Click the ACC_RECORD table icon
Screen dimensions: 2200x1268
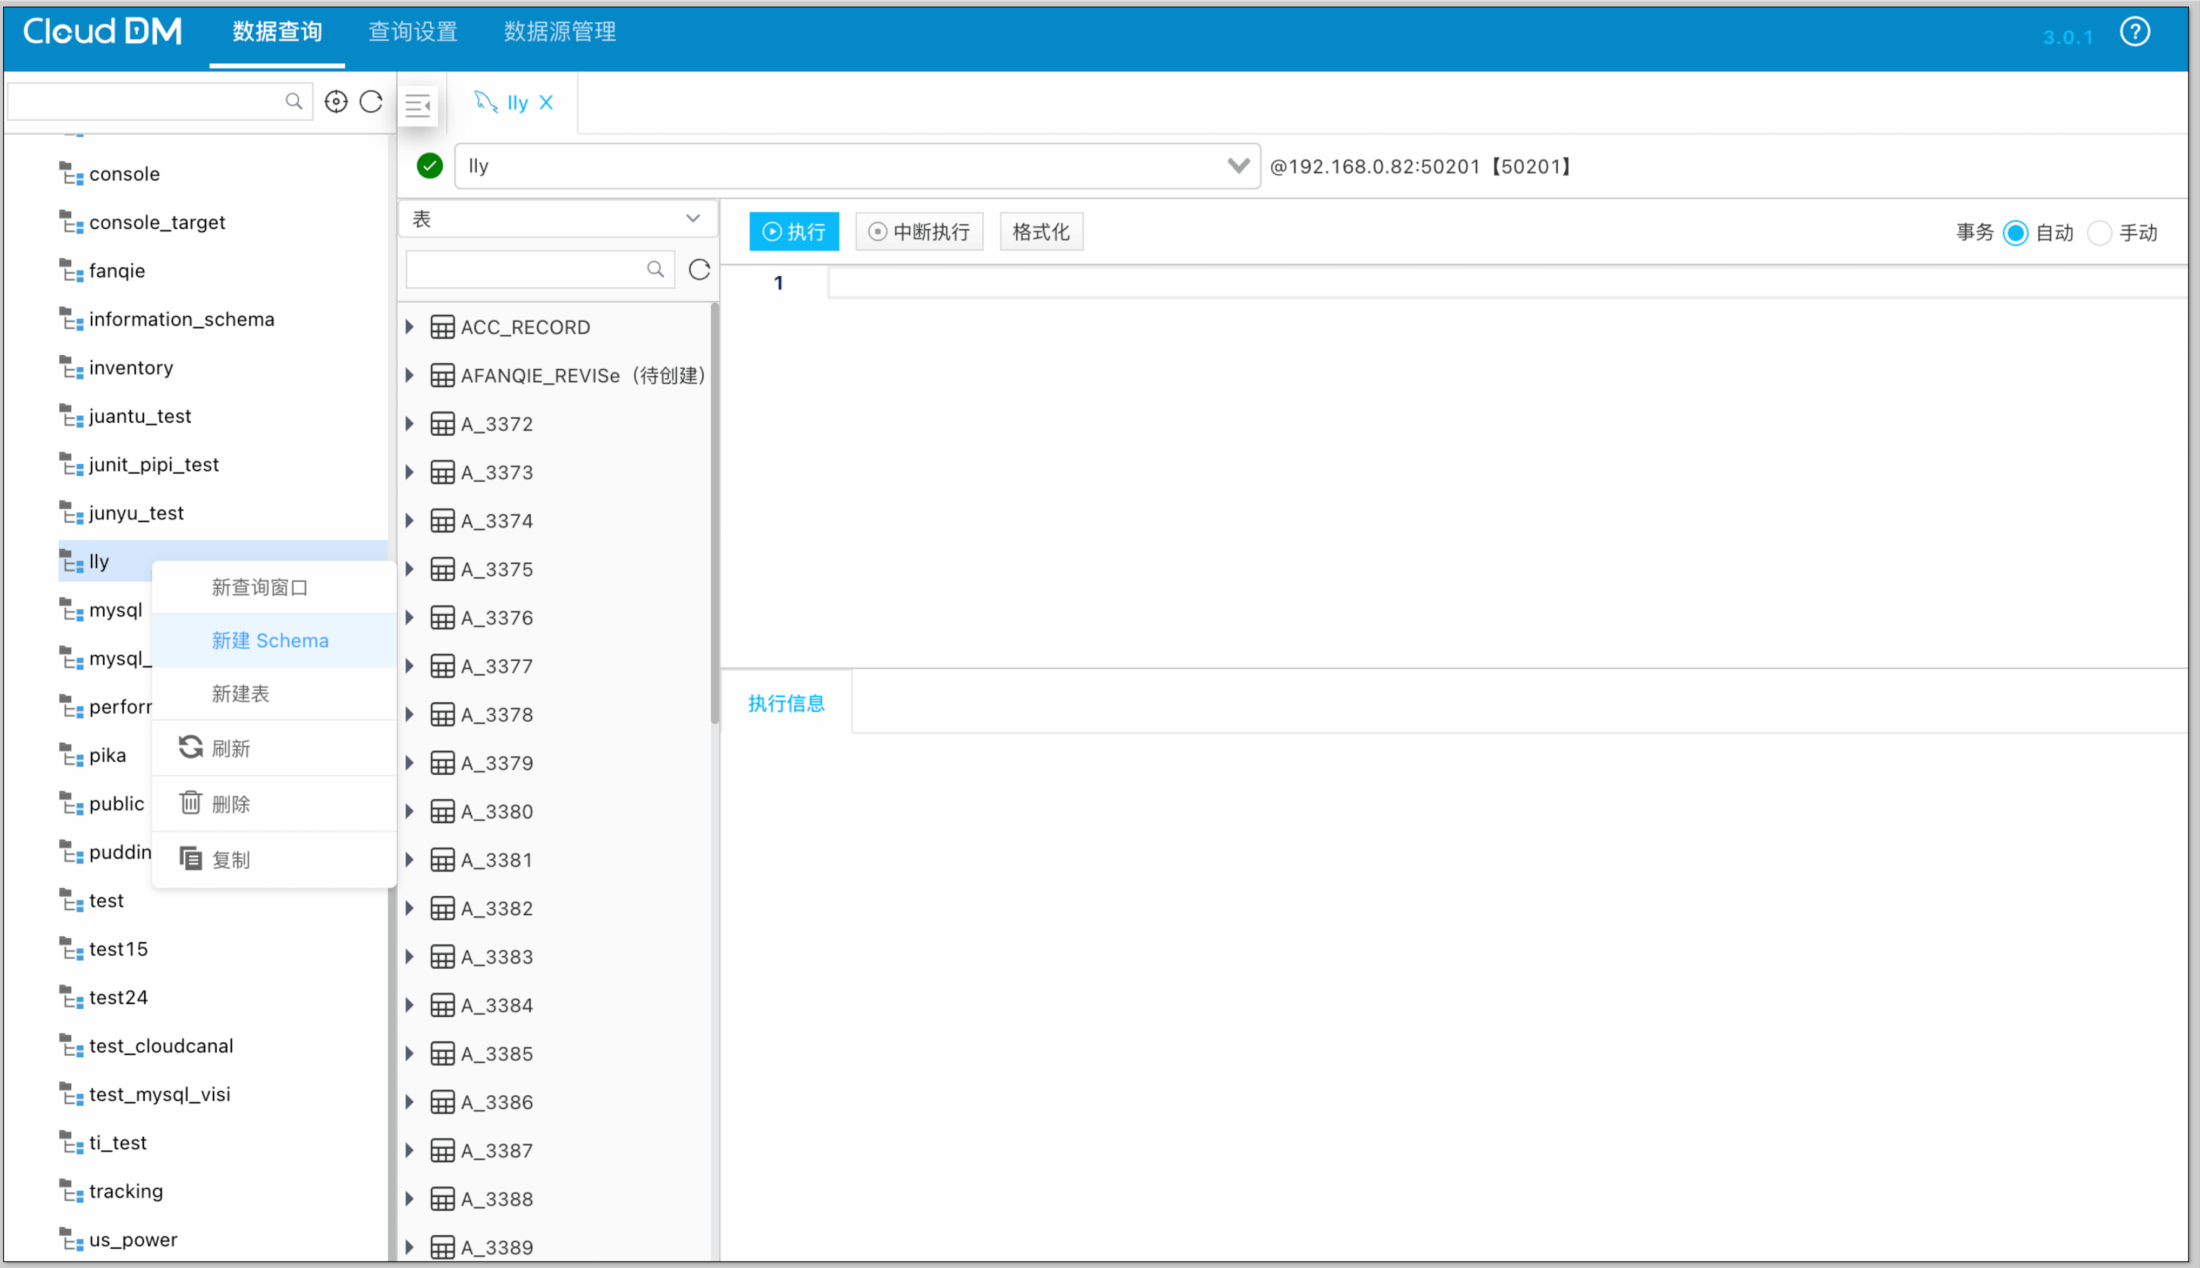442,327
